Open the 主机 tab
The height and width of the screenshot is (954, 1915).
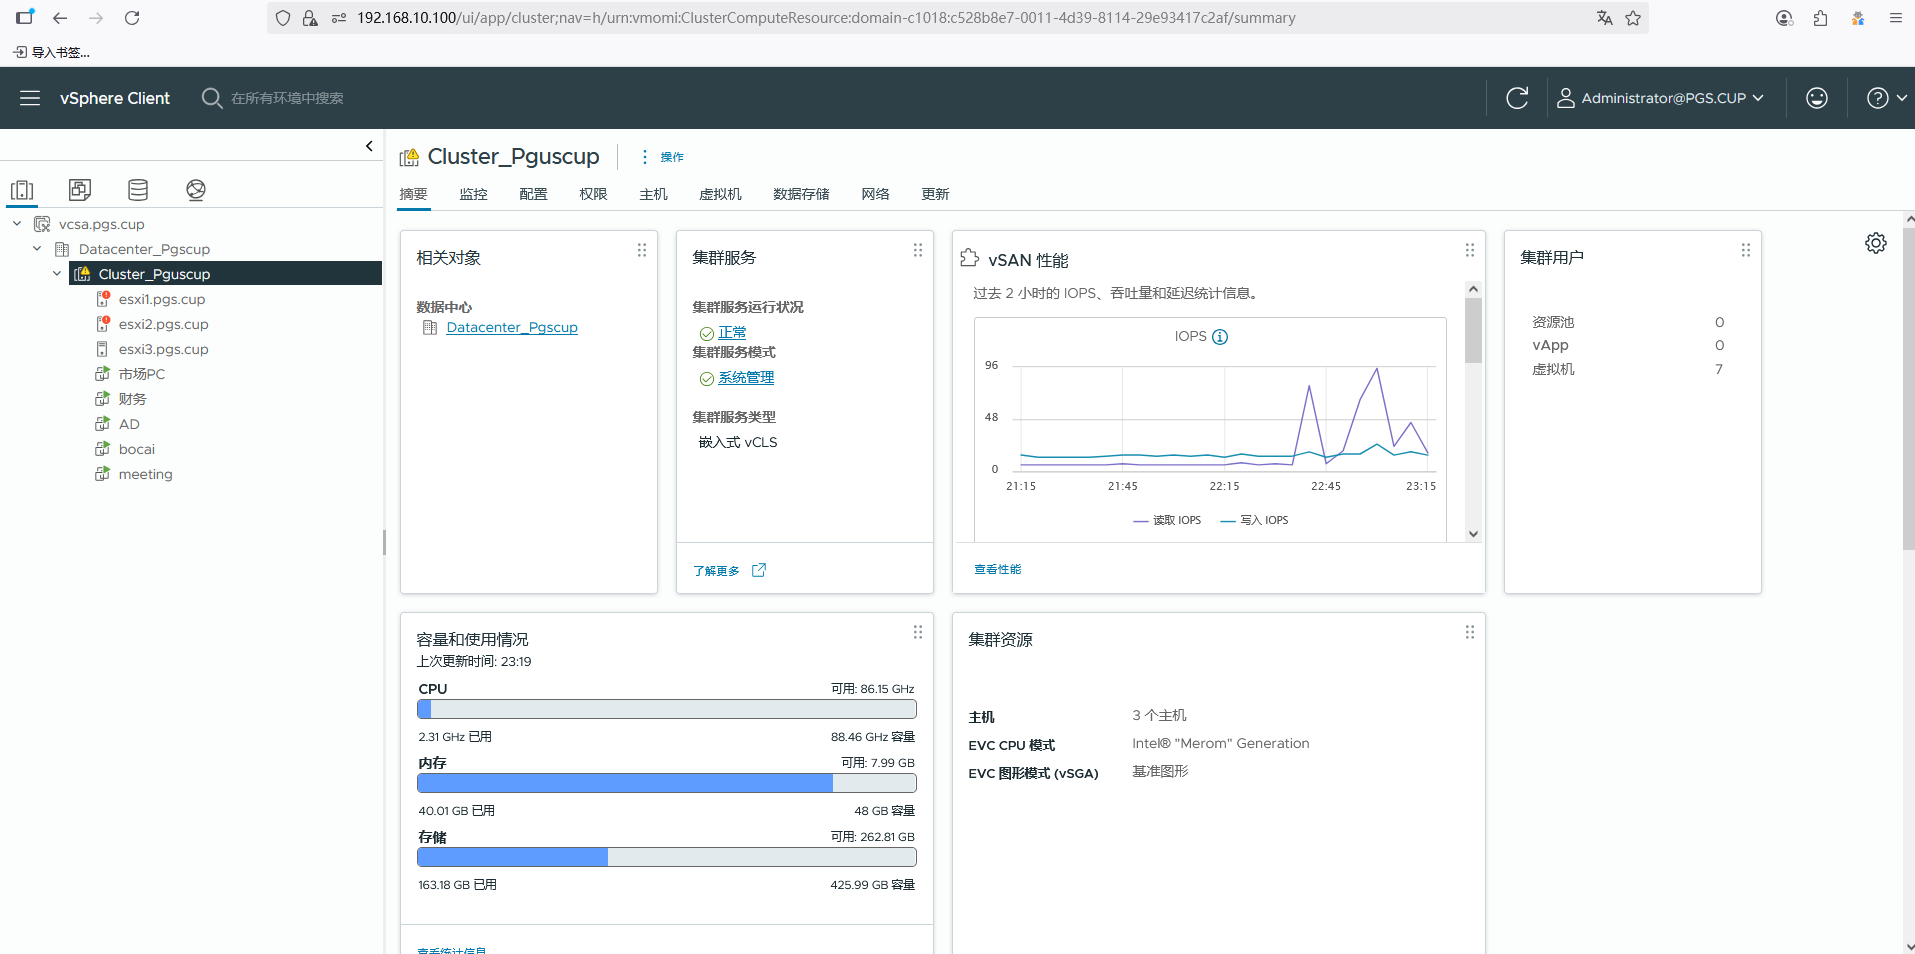click(653, 194)
